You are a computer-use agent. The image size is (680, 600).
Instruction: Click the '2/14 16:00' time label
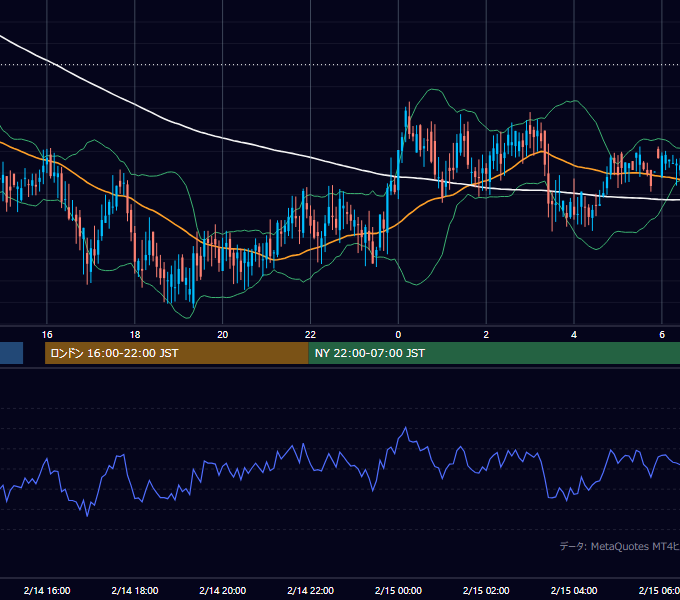pos(47,590)
